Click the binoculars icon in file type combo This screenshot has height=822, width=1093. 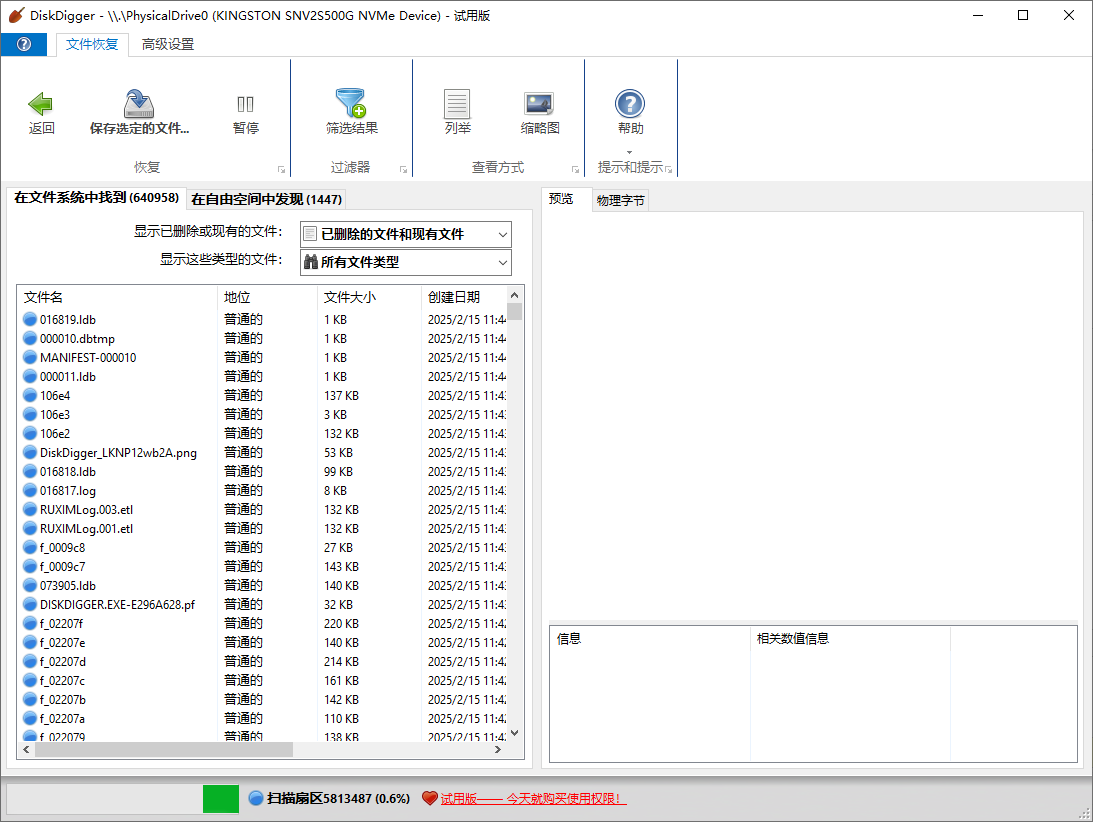coord(311,262)
